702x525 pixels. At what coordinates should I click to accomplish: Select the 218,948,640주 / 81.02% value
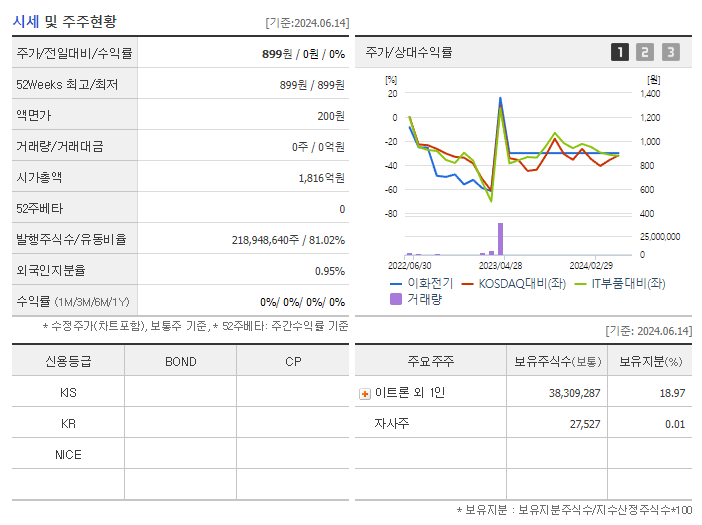click(288, 240)
